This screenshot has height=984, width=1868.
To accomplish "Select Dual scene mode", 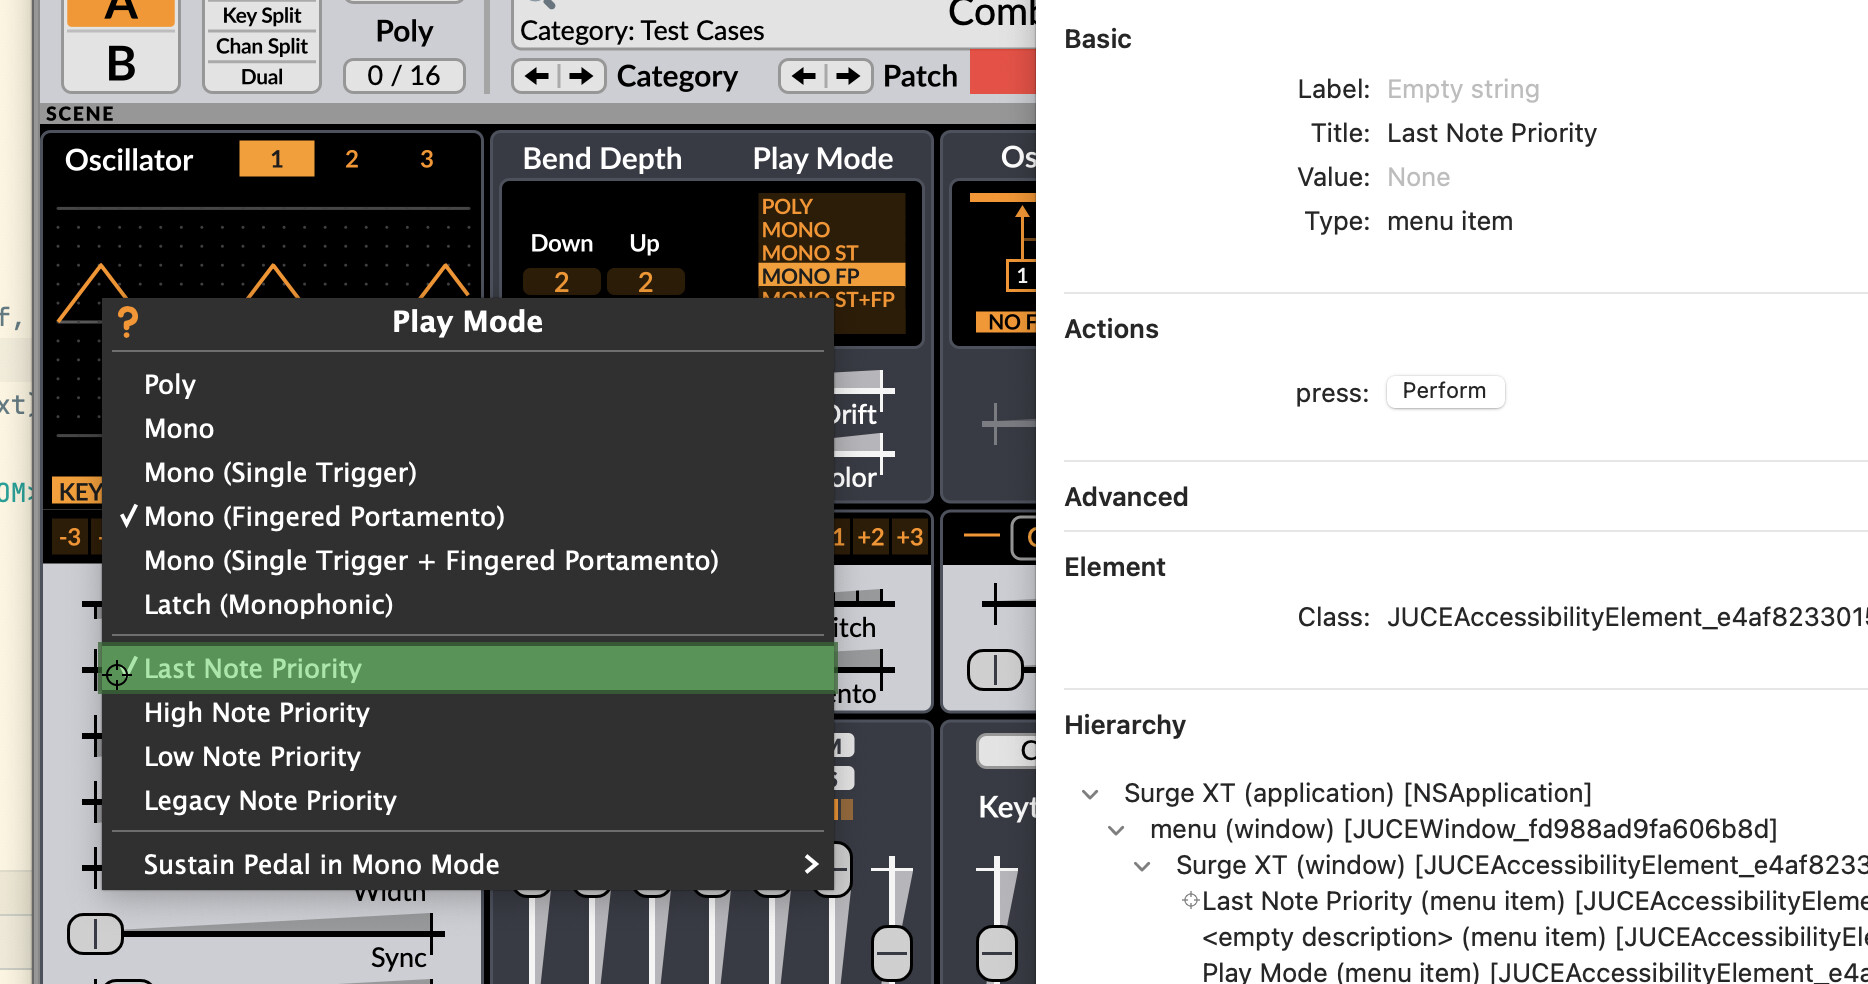I will pos(262,77).
